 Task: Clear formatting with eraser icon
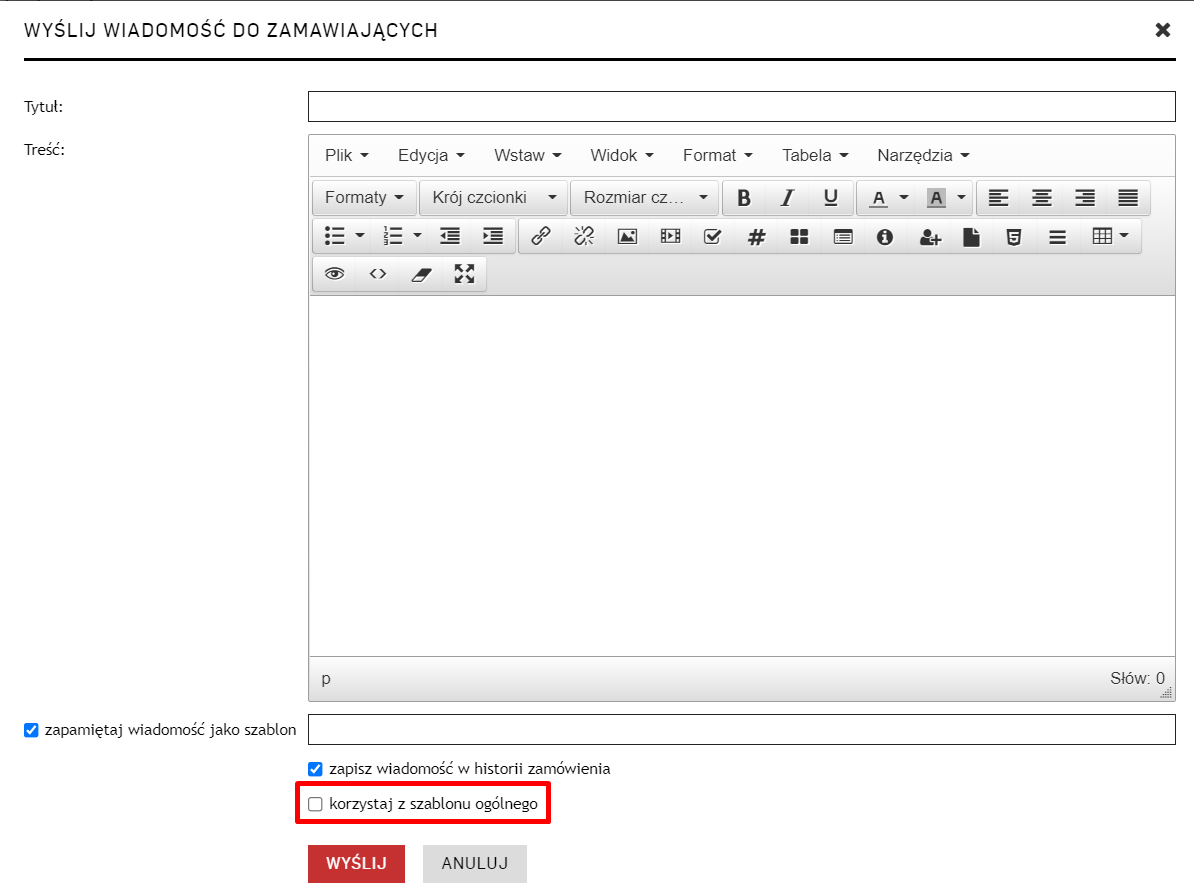(x=421, y=274)
